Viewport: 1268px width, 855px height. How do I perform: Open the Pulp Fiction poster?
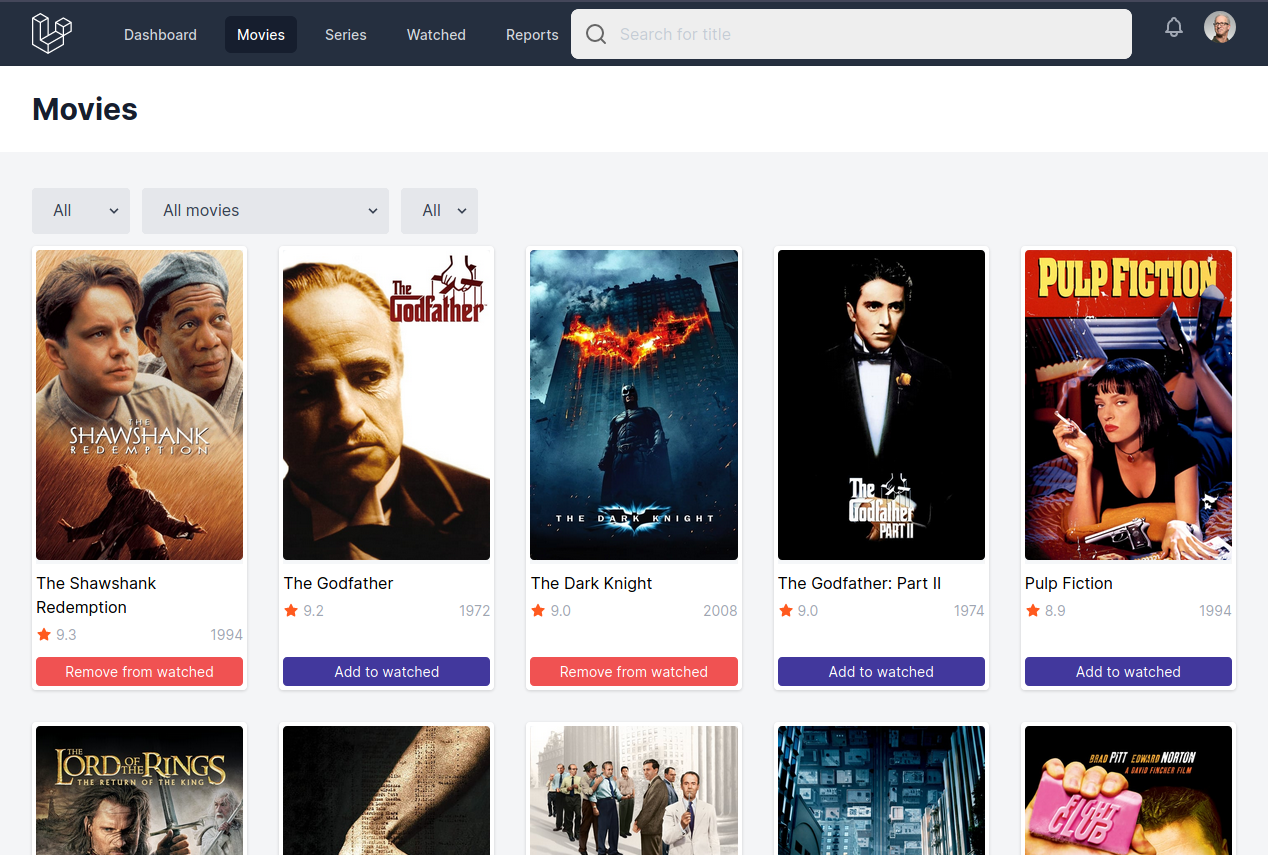1128,405
